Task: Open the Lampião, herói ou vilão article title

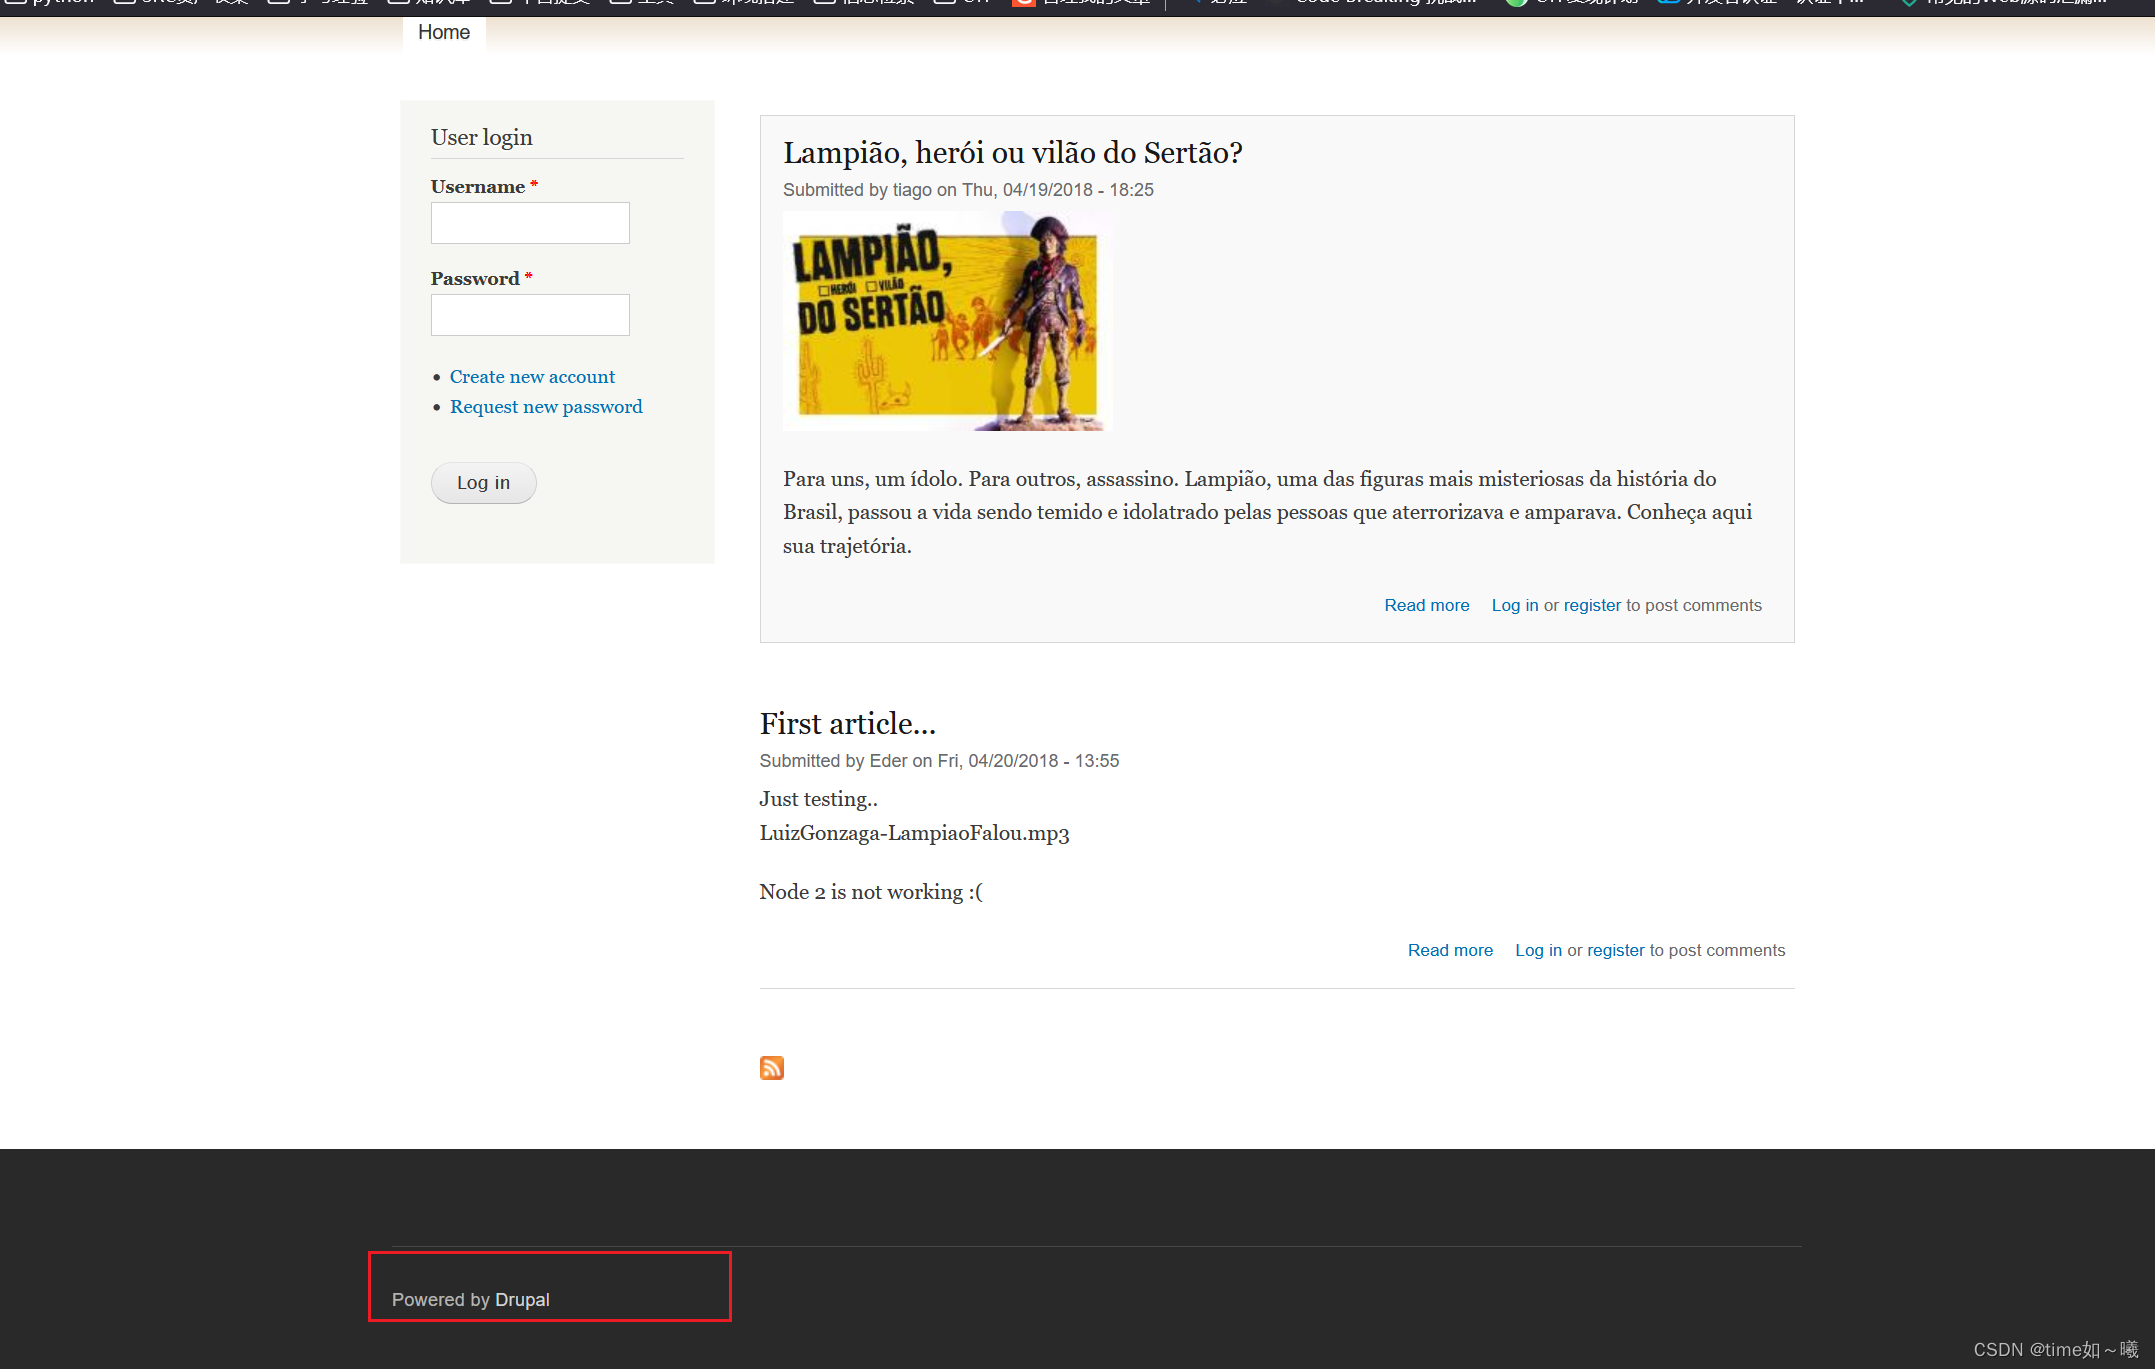Action: pyautogui.click(x=1012, y=153)
